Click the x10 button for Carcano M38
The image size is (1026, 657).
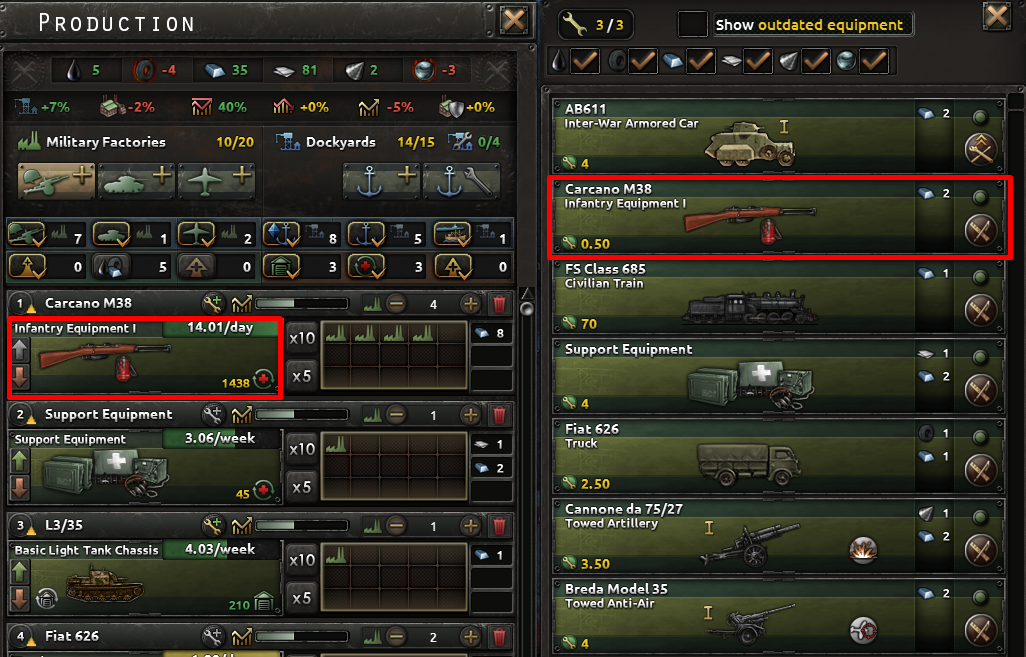302,338
